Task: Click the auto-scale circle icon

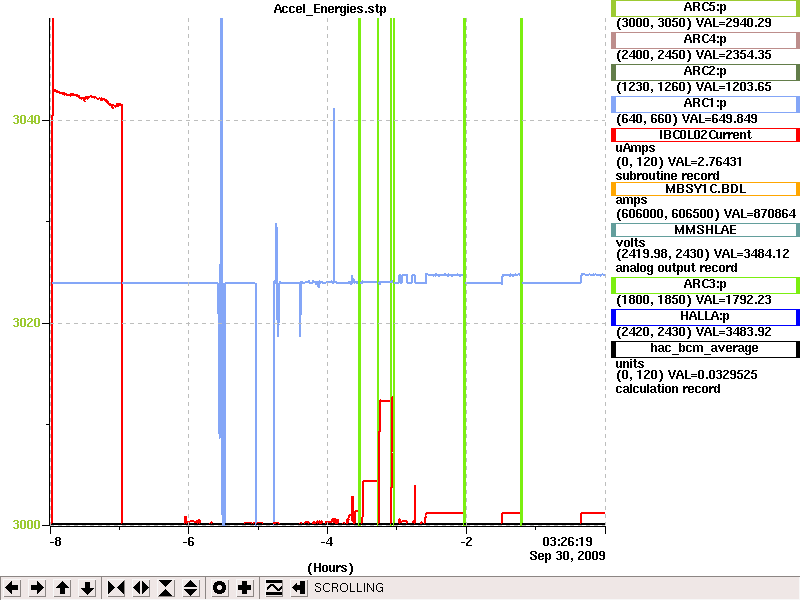Action: tap(219, 588)
